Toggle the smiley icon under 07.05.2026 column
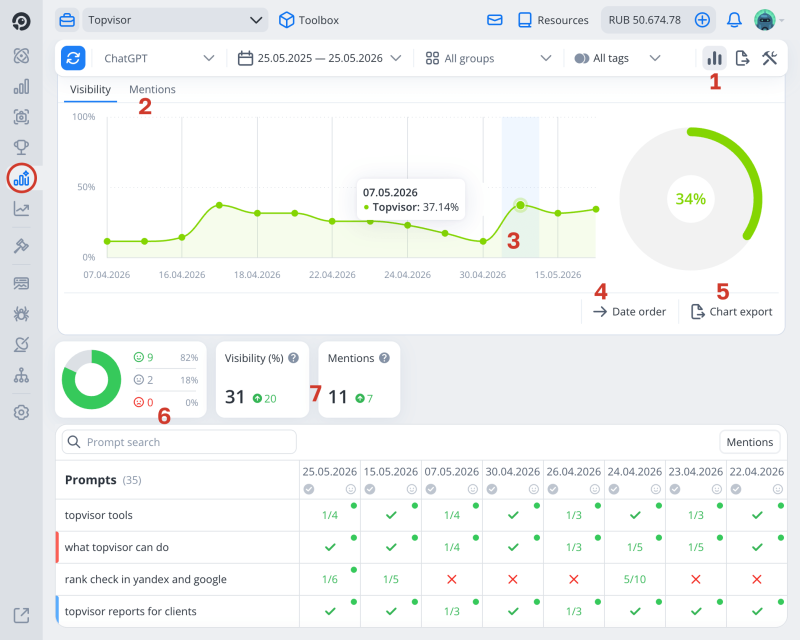The height and width of the screenshot is (640, 800). coord(472,489)
